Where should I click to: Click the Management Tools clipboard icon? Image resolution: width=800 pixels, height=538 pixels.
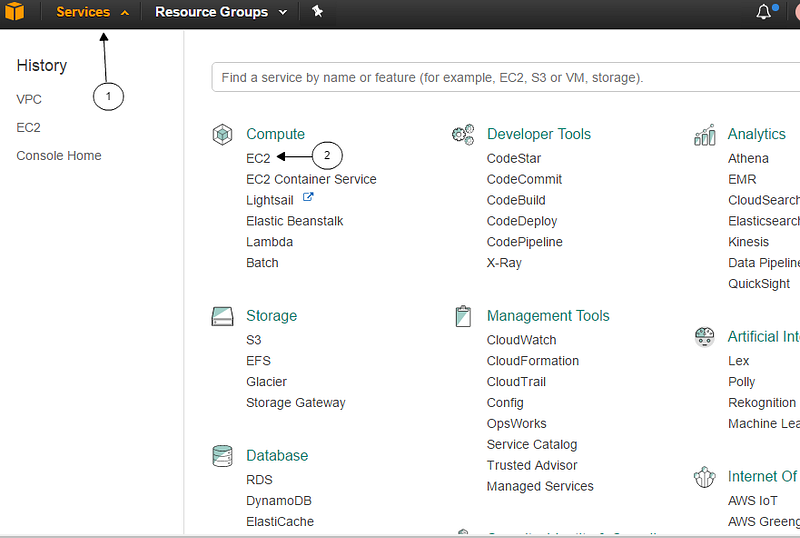(x=463, y=316)
